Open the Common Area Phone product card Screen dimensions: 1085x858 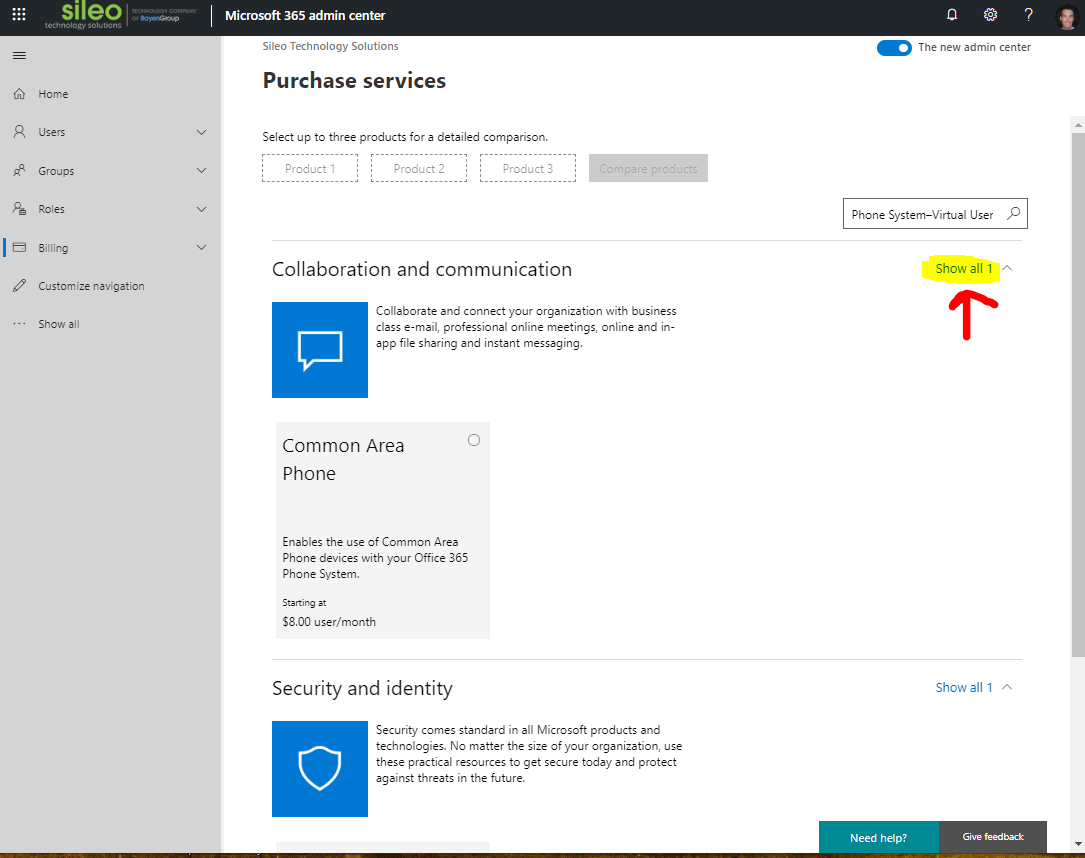383,530
